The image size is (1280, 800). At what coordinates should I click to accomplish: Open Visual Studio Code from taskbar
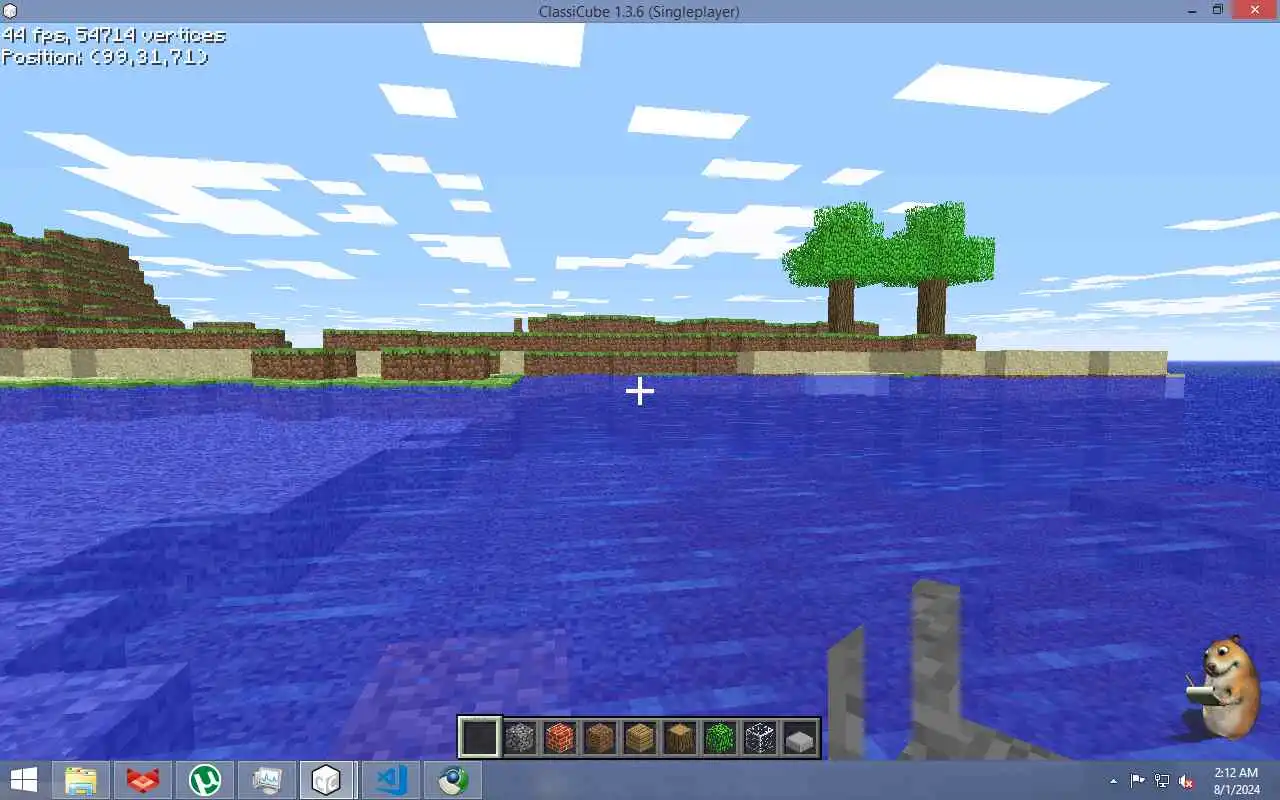[x=390, y=780]
